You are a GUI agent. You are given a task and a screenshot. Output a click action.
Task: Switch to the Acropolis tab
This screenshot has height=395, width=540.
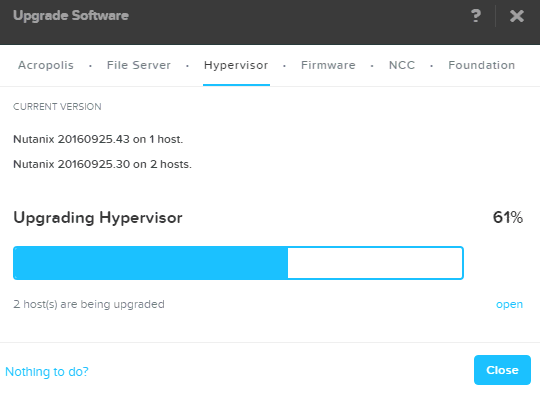46,65
